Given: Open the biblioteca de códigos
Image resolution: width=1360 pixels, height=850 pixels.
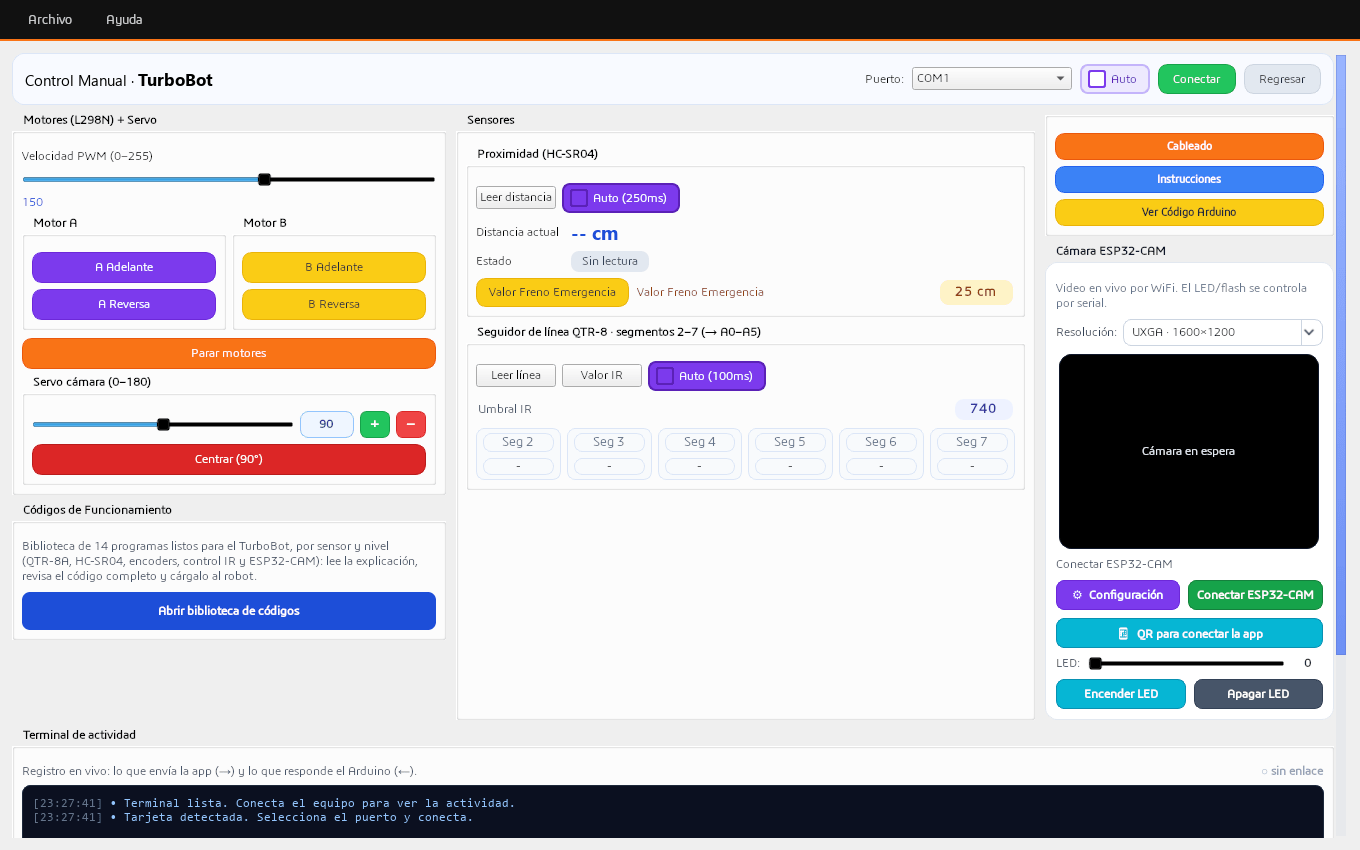Looking at the screenshot, I should [229, 611].
